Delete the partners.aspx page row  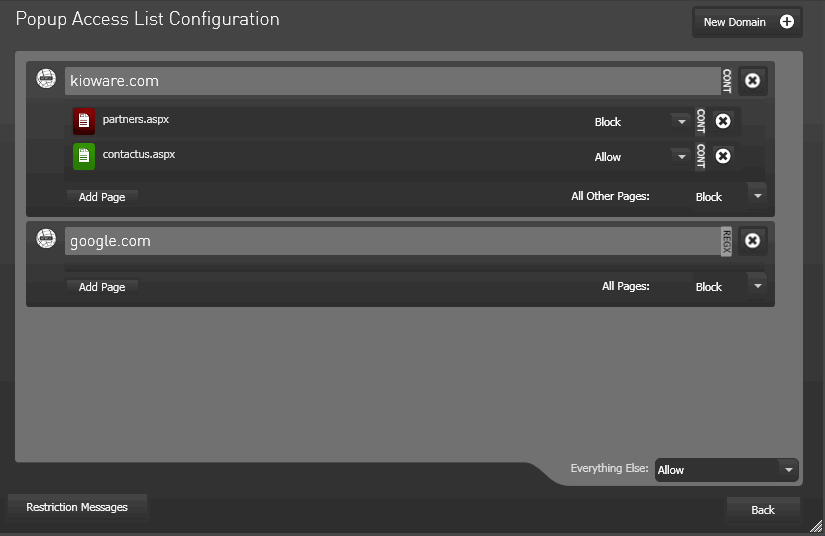point(723,121)
